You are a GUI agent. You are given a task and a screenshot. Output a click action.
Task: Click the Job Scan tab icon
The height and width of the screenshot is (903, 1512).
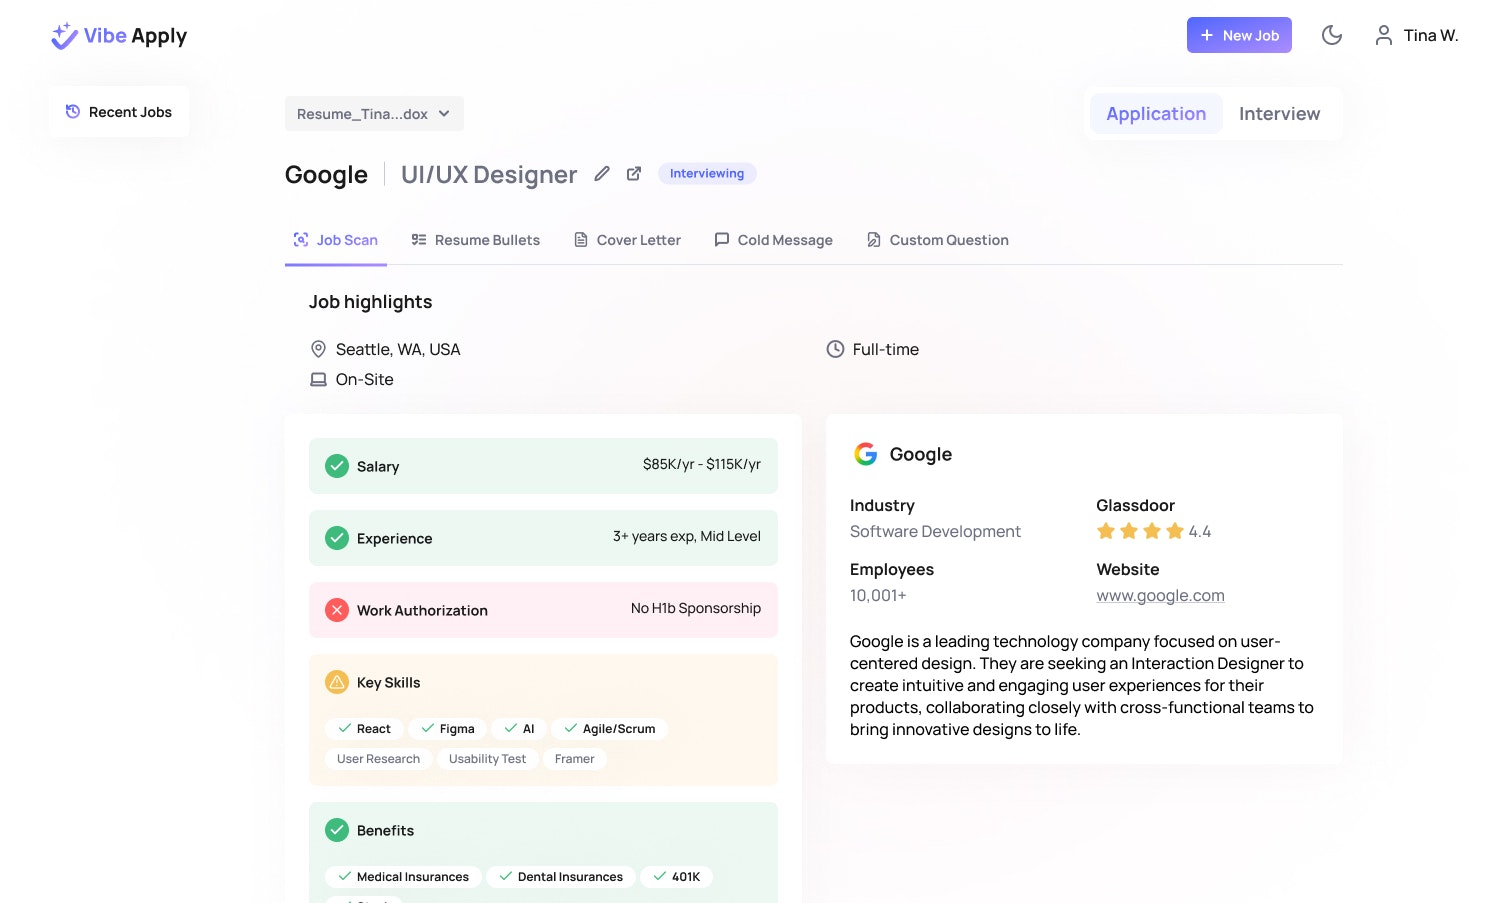tap(301, 240)
